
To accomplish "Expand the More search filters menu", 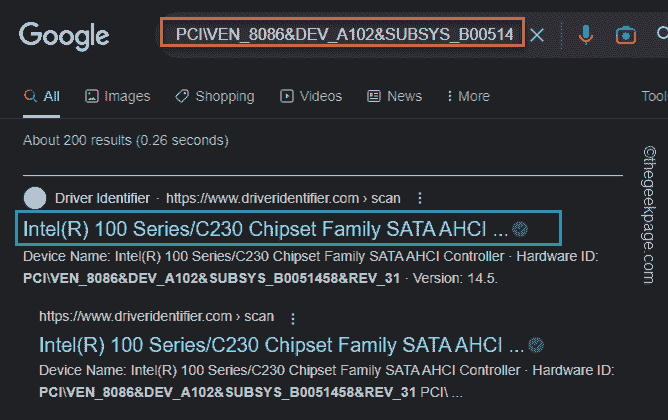I will (468, 96).
